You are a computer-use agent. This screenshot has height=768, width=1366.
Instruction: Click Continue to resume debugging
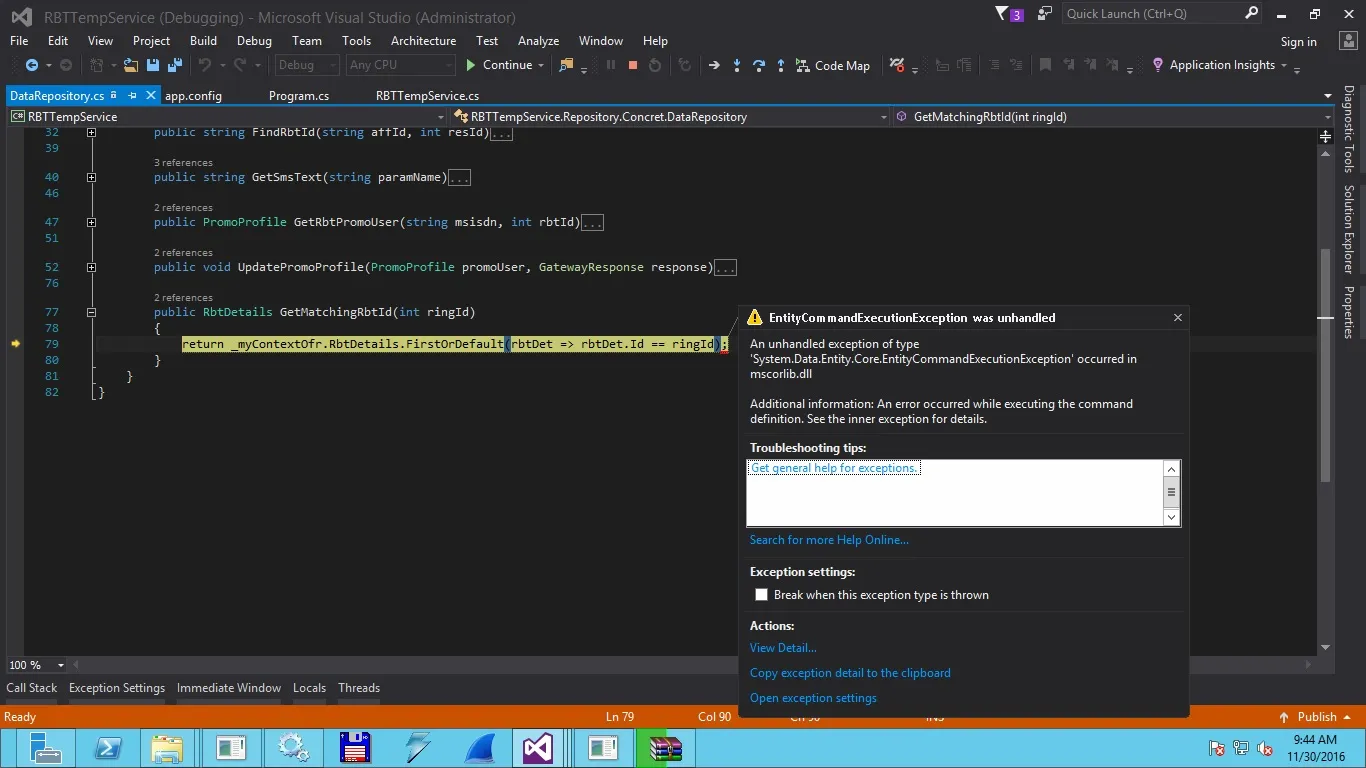tap(498, 65)
